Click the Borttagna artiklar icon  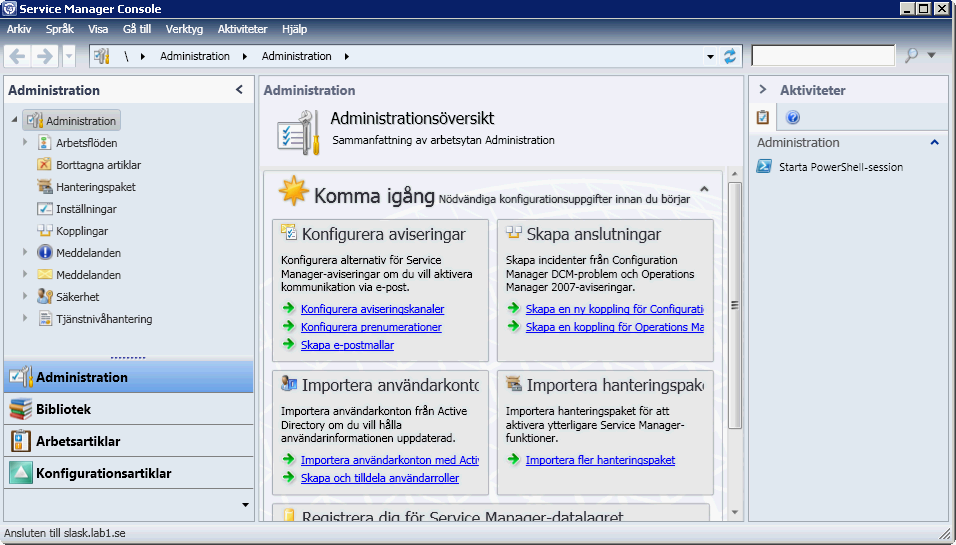pyautogui.click(x=45, y=165)
